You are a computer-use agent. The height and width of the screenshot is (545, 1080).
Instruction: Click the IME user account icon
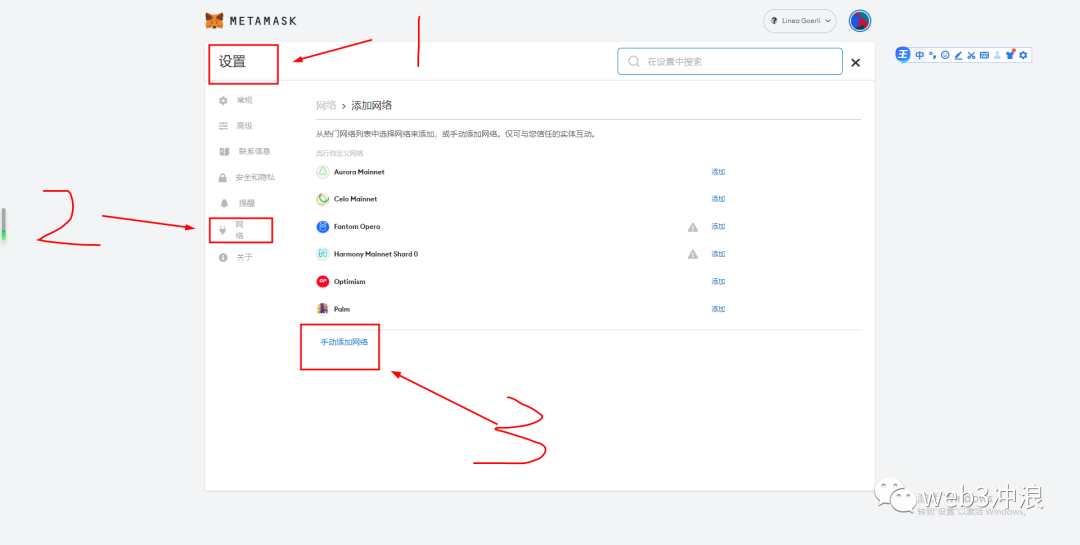(997, 55)
